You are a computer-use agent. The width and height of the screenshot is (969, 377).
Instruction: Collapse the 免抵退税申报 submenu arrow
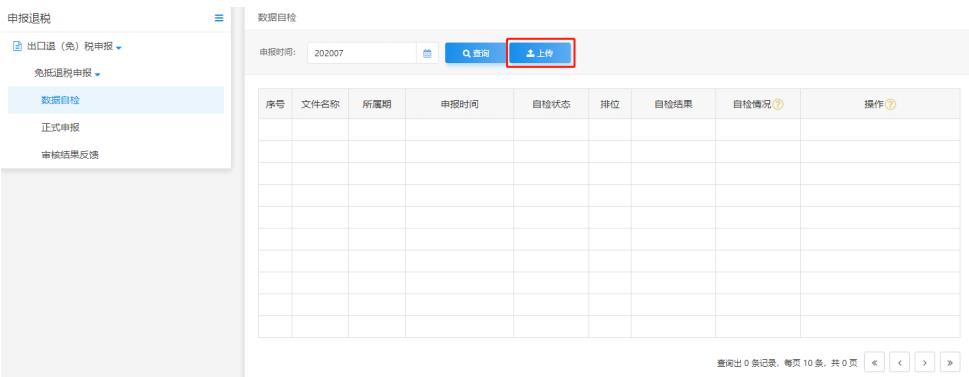click(98, 75)
